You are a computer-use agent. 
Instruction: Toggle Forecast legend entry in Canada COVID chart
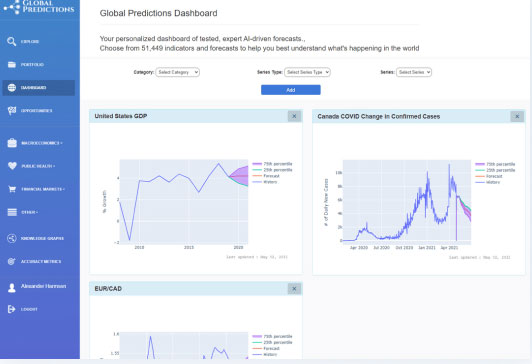click(x=493, y=176)
